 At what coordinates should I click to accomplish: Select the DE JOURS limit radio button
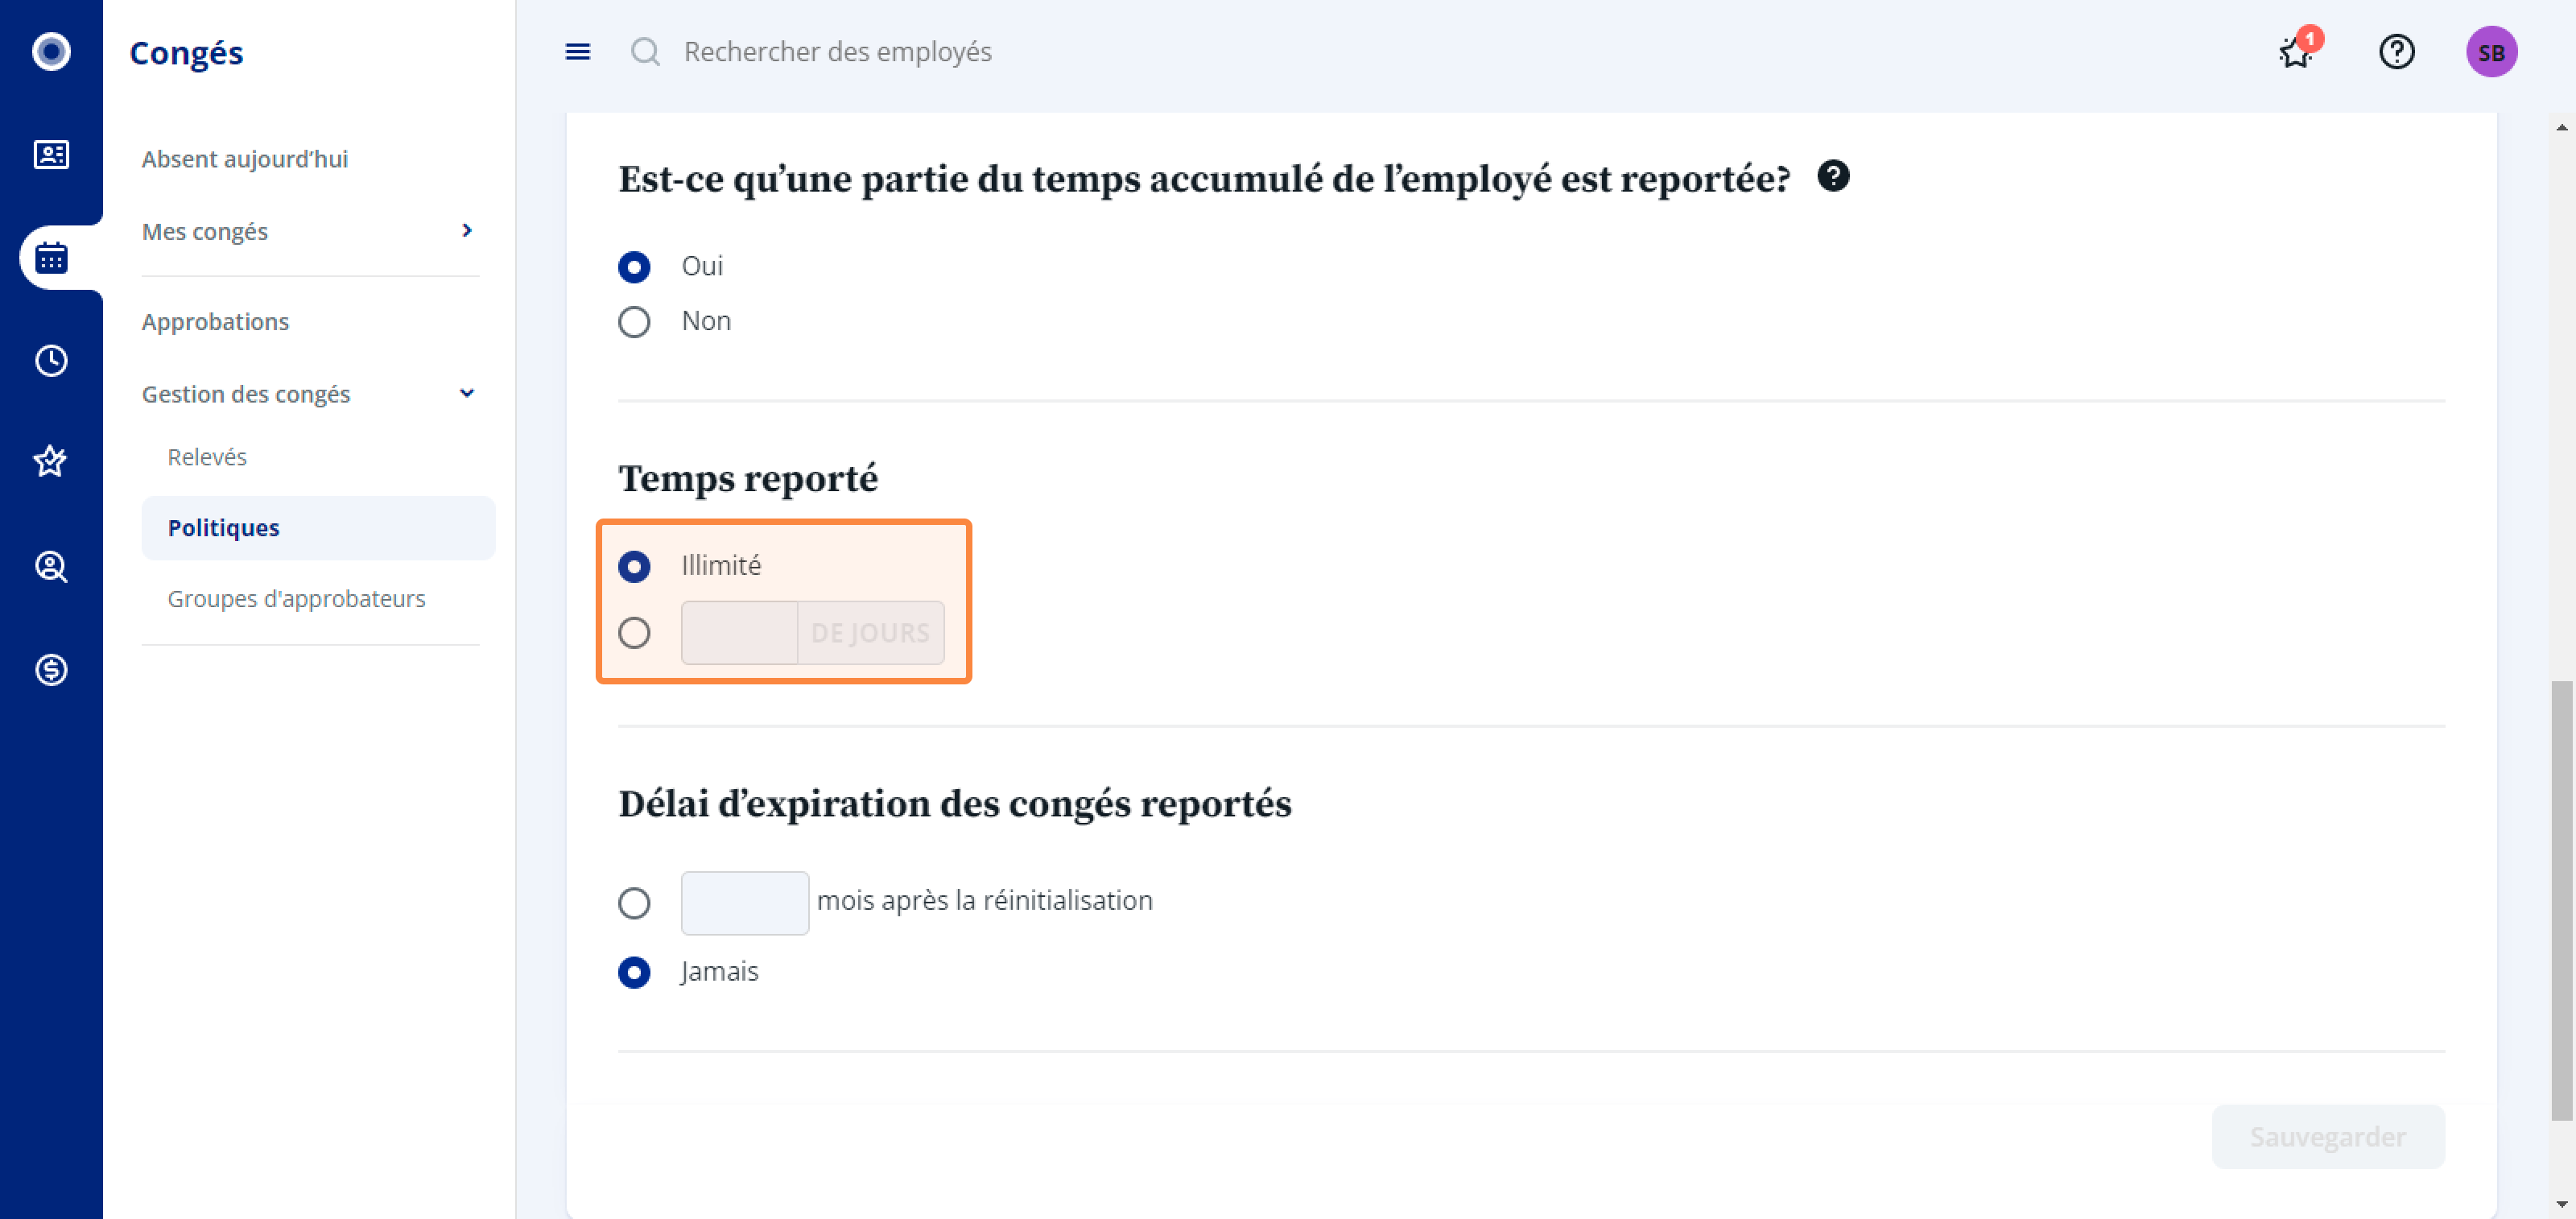tap(634, 633)
